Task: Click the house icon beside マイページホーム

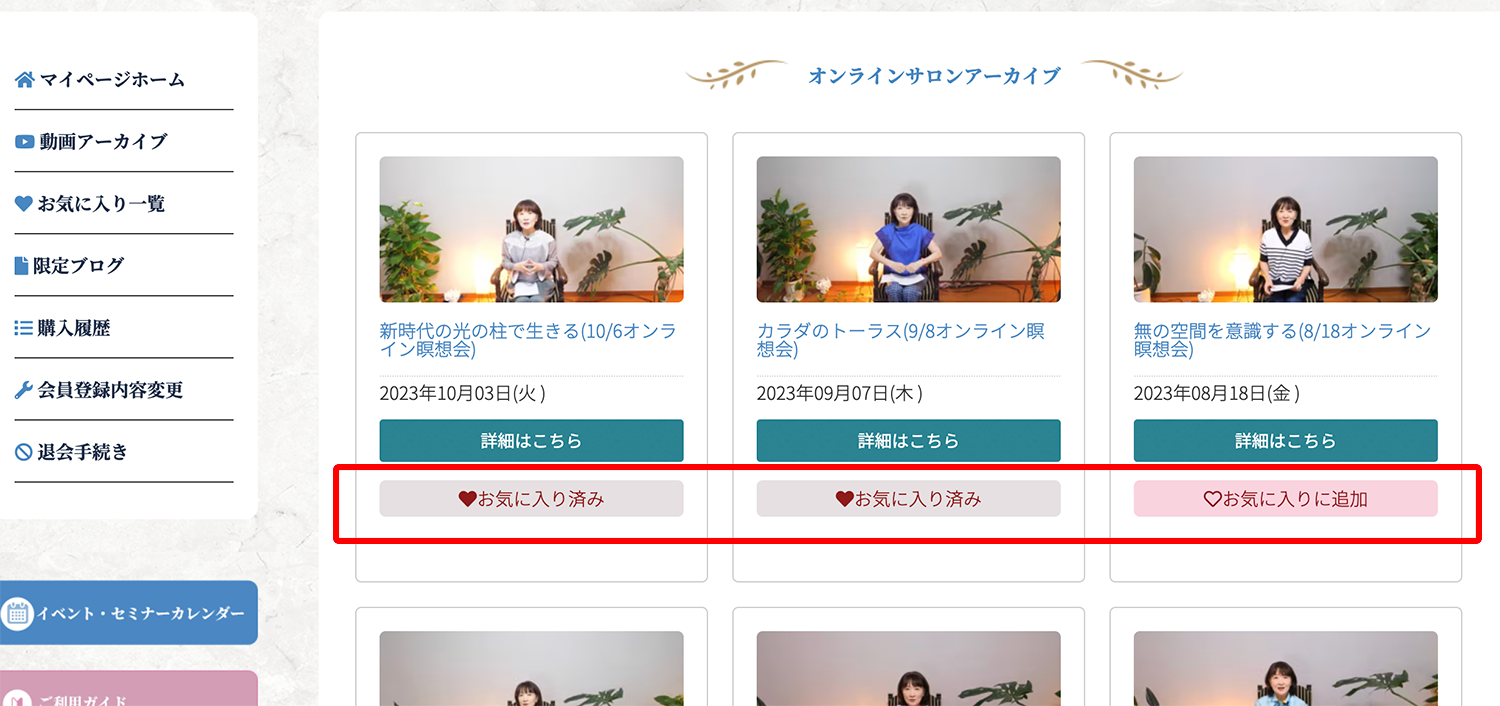Action: (25, 79)
